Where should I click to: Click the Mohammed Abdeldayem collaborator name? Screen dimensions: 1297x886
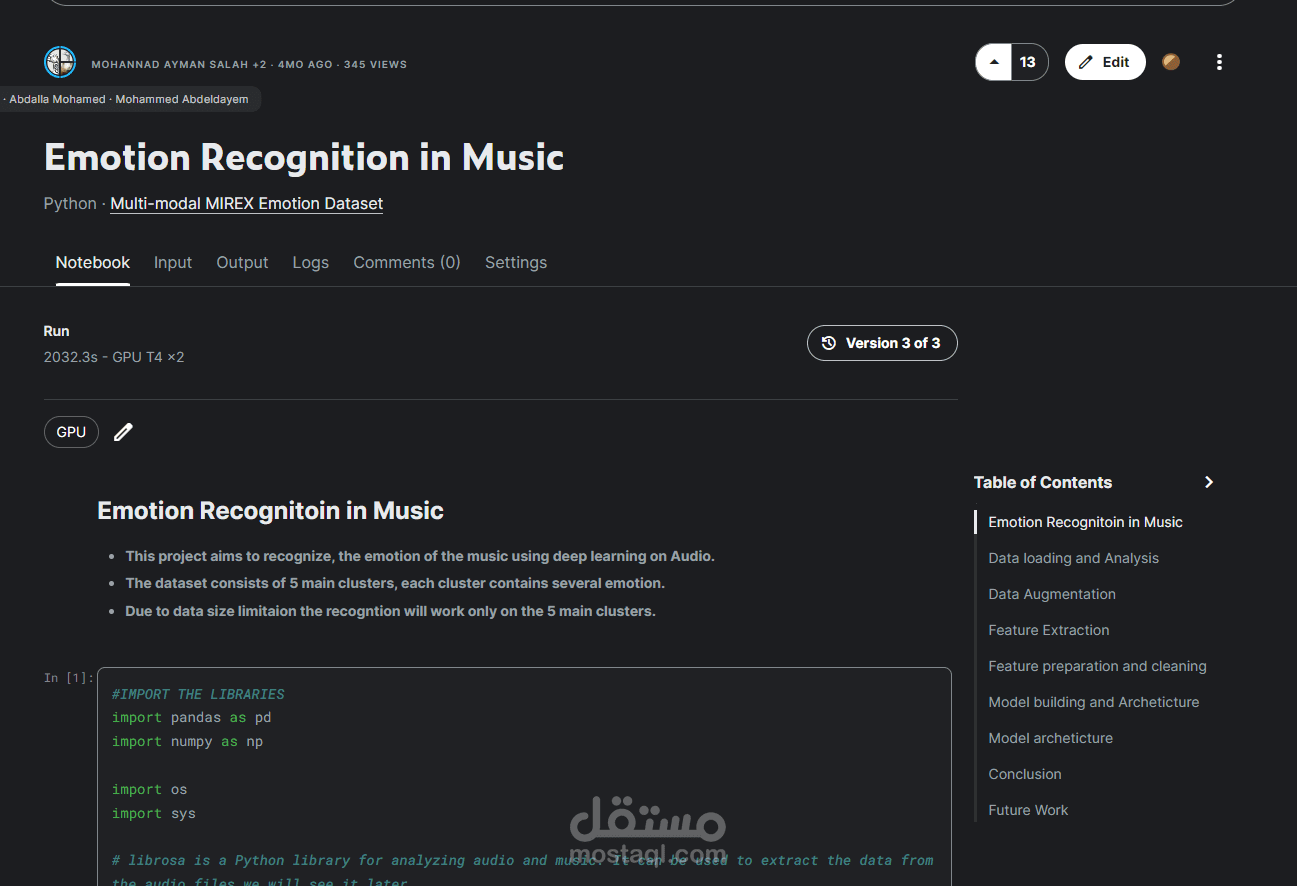(182, 99)
